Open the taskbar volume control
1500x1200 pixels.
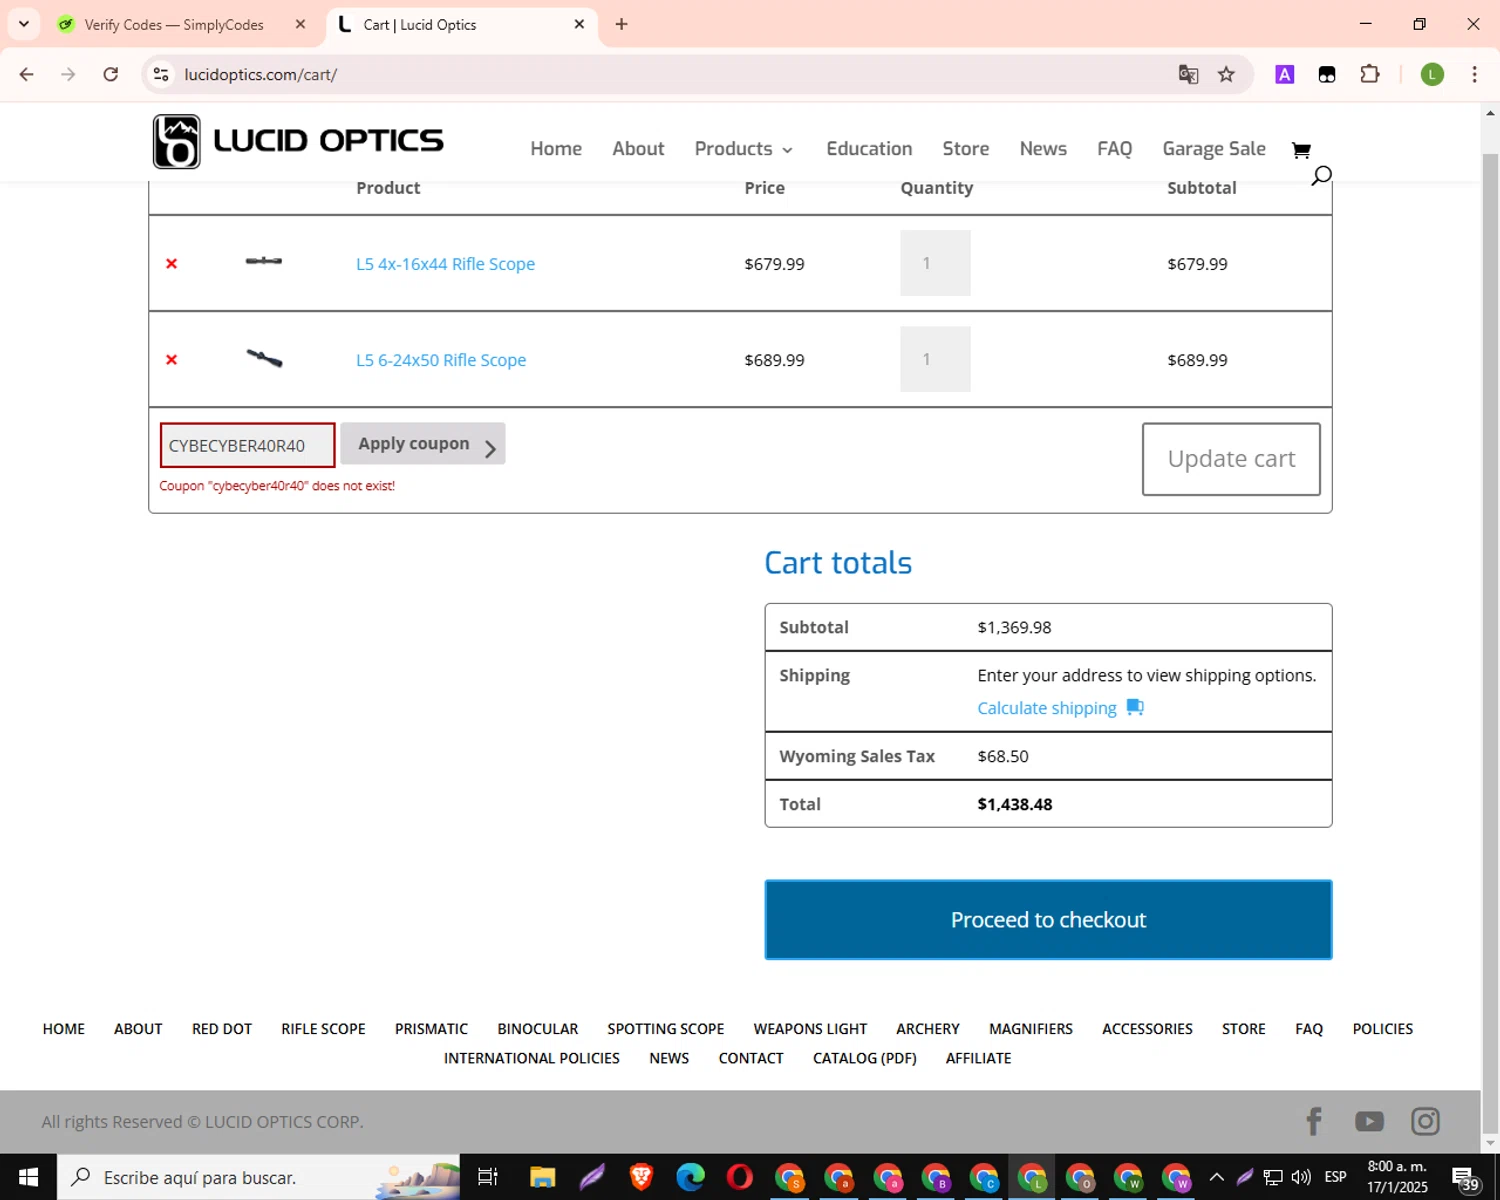pos(1301,1177)
